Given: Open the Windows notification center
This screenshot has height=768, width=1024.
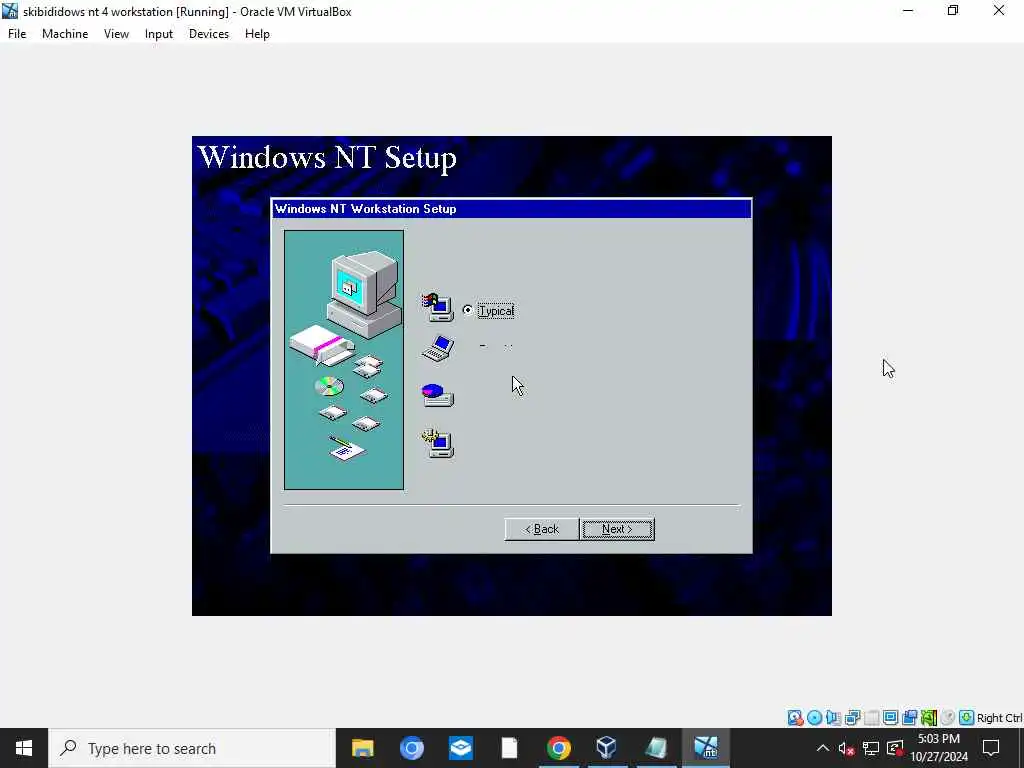Looking at the screenshot, I should pyautogui.click(x=991, y=748).
